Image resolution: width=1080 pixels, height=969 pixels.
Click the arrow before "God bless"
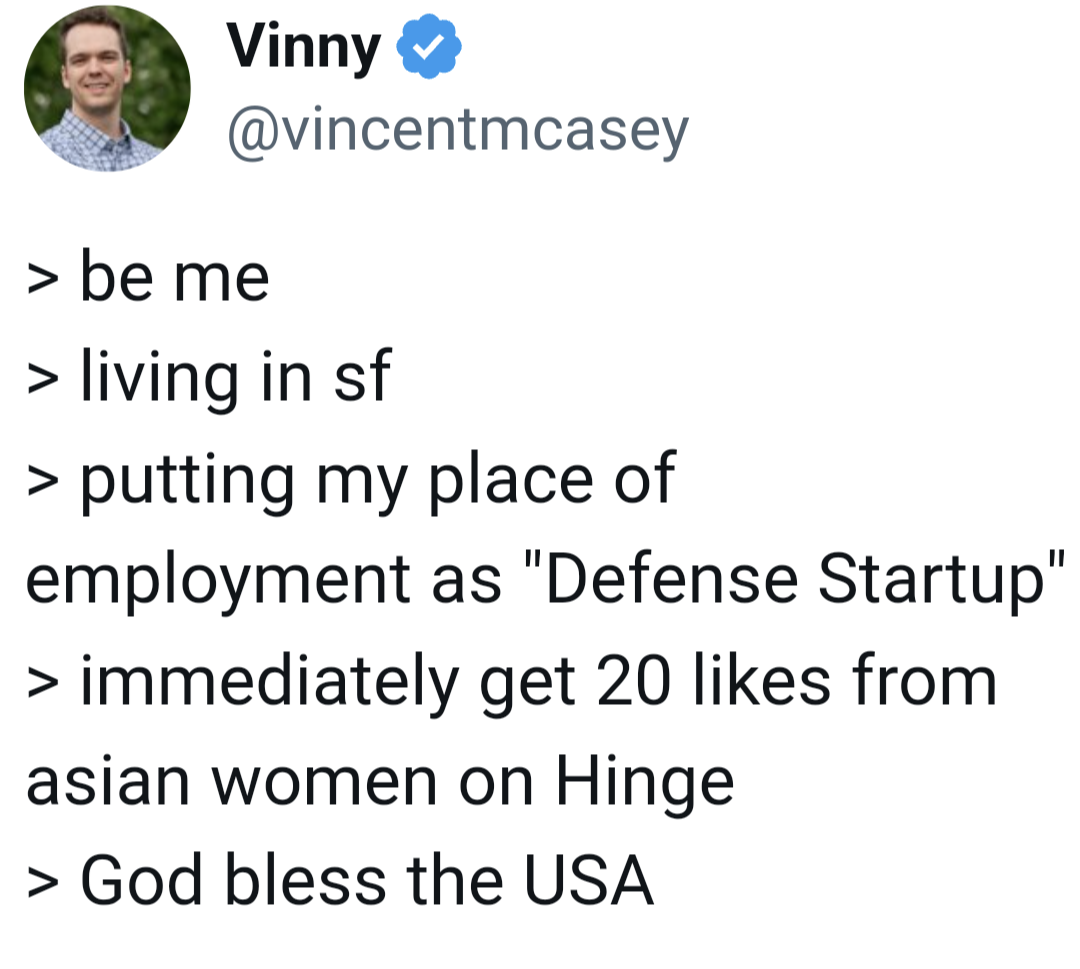click(43, 883)
